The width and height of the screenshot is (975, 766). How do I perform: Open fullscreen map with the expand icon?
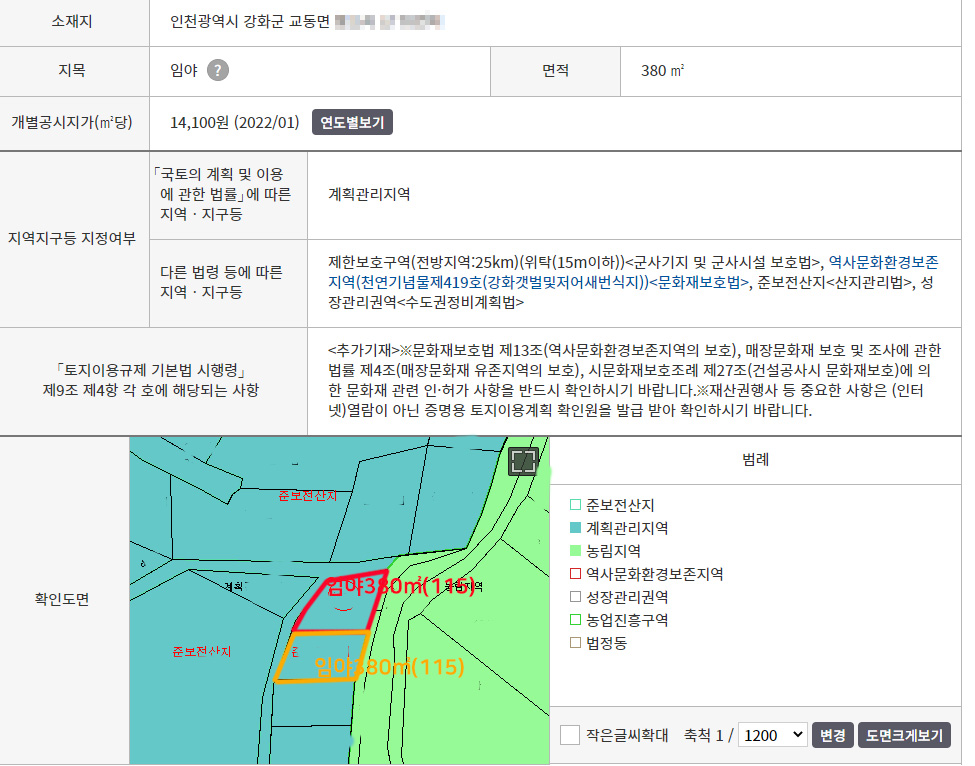pos(524,461)
